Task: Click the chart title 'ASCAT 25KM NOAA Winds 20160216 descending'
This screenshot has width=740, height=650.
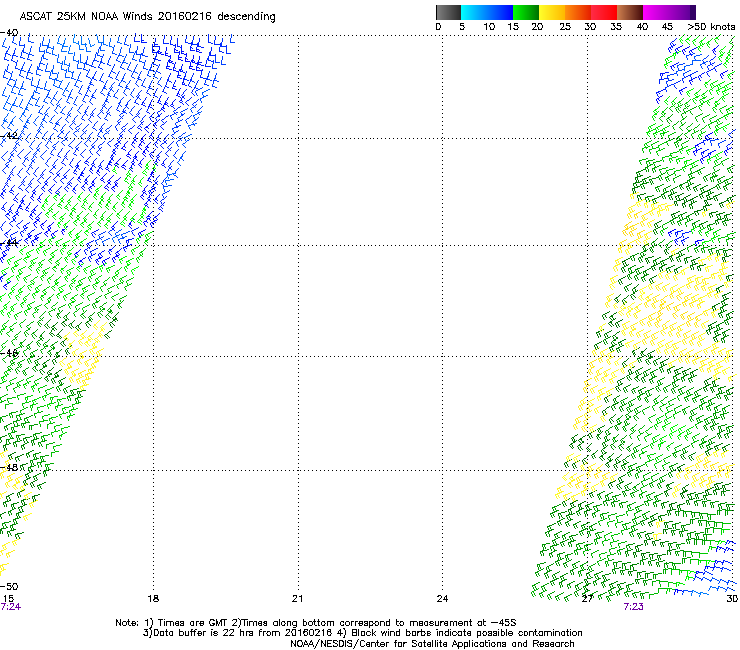Action: [147, 16]
